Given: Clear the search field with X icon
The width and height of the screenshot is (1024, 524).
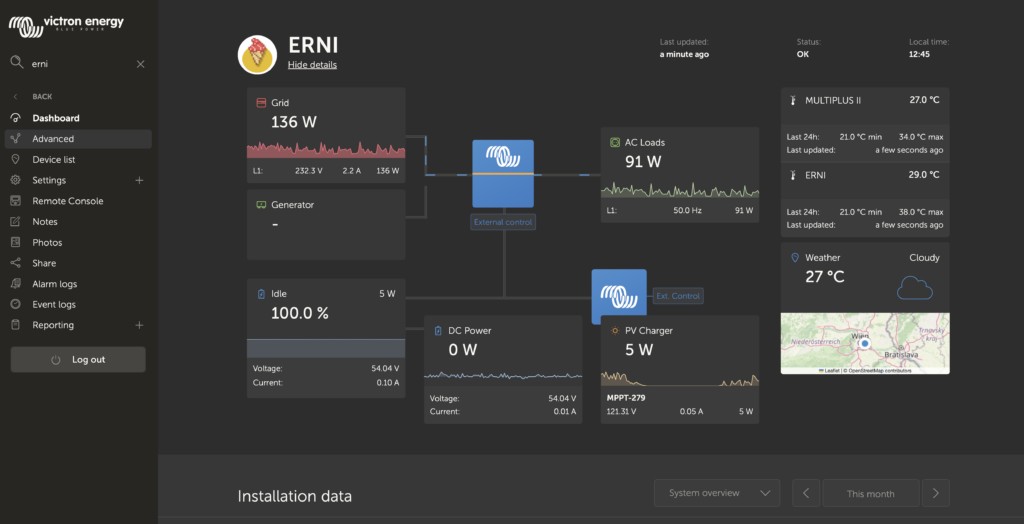Looking at the screenshot, I should [x=140, y=64].
